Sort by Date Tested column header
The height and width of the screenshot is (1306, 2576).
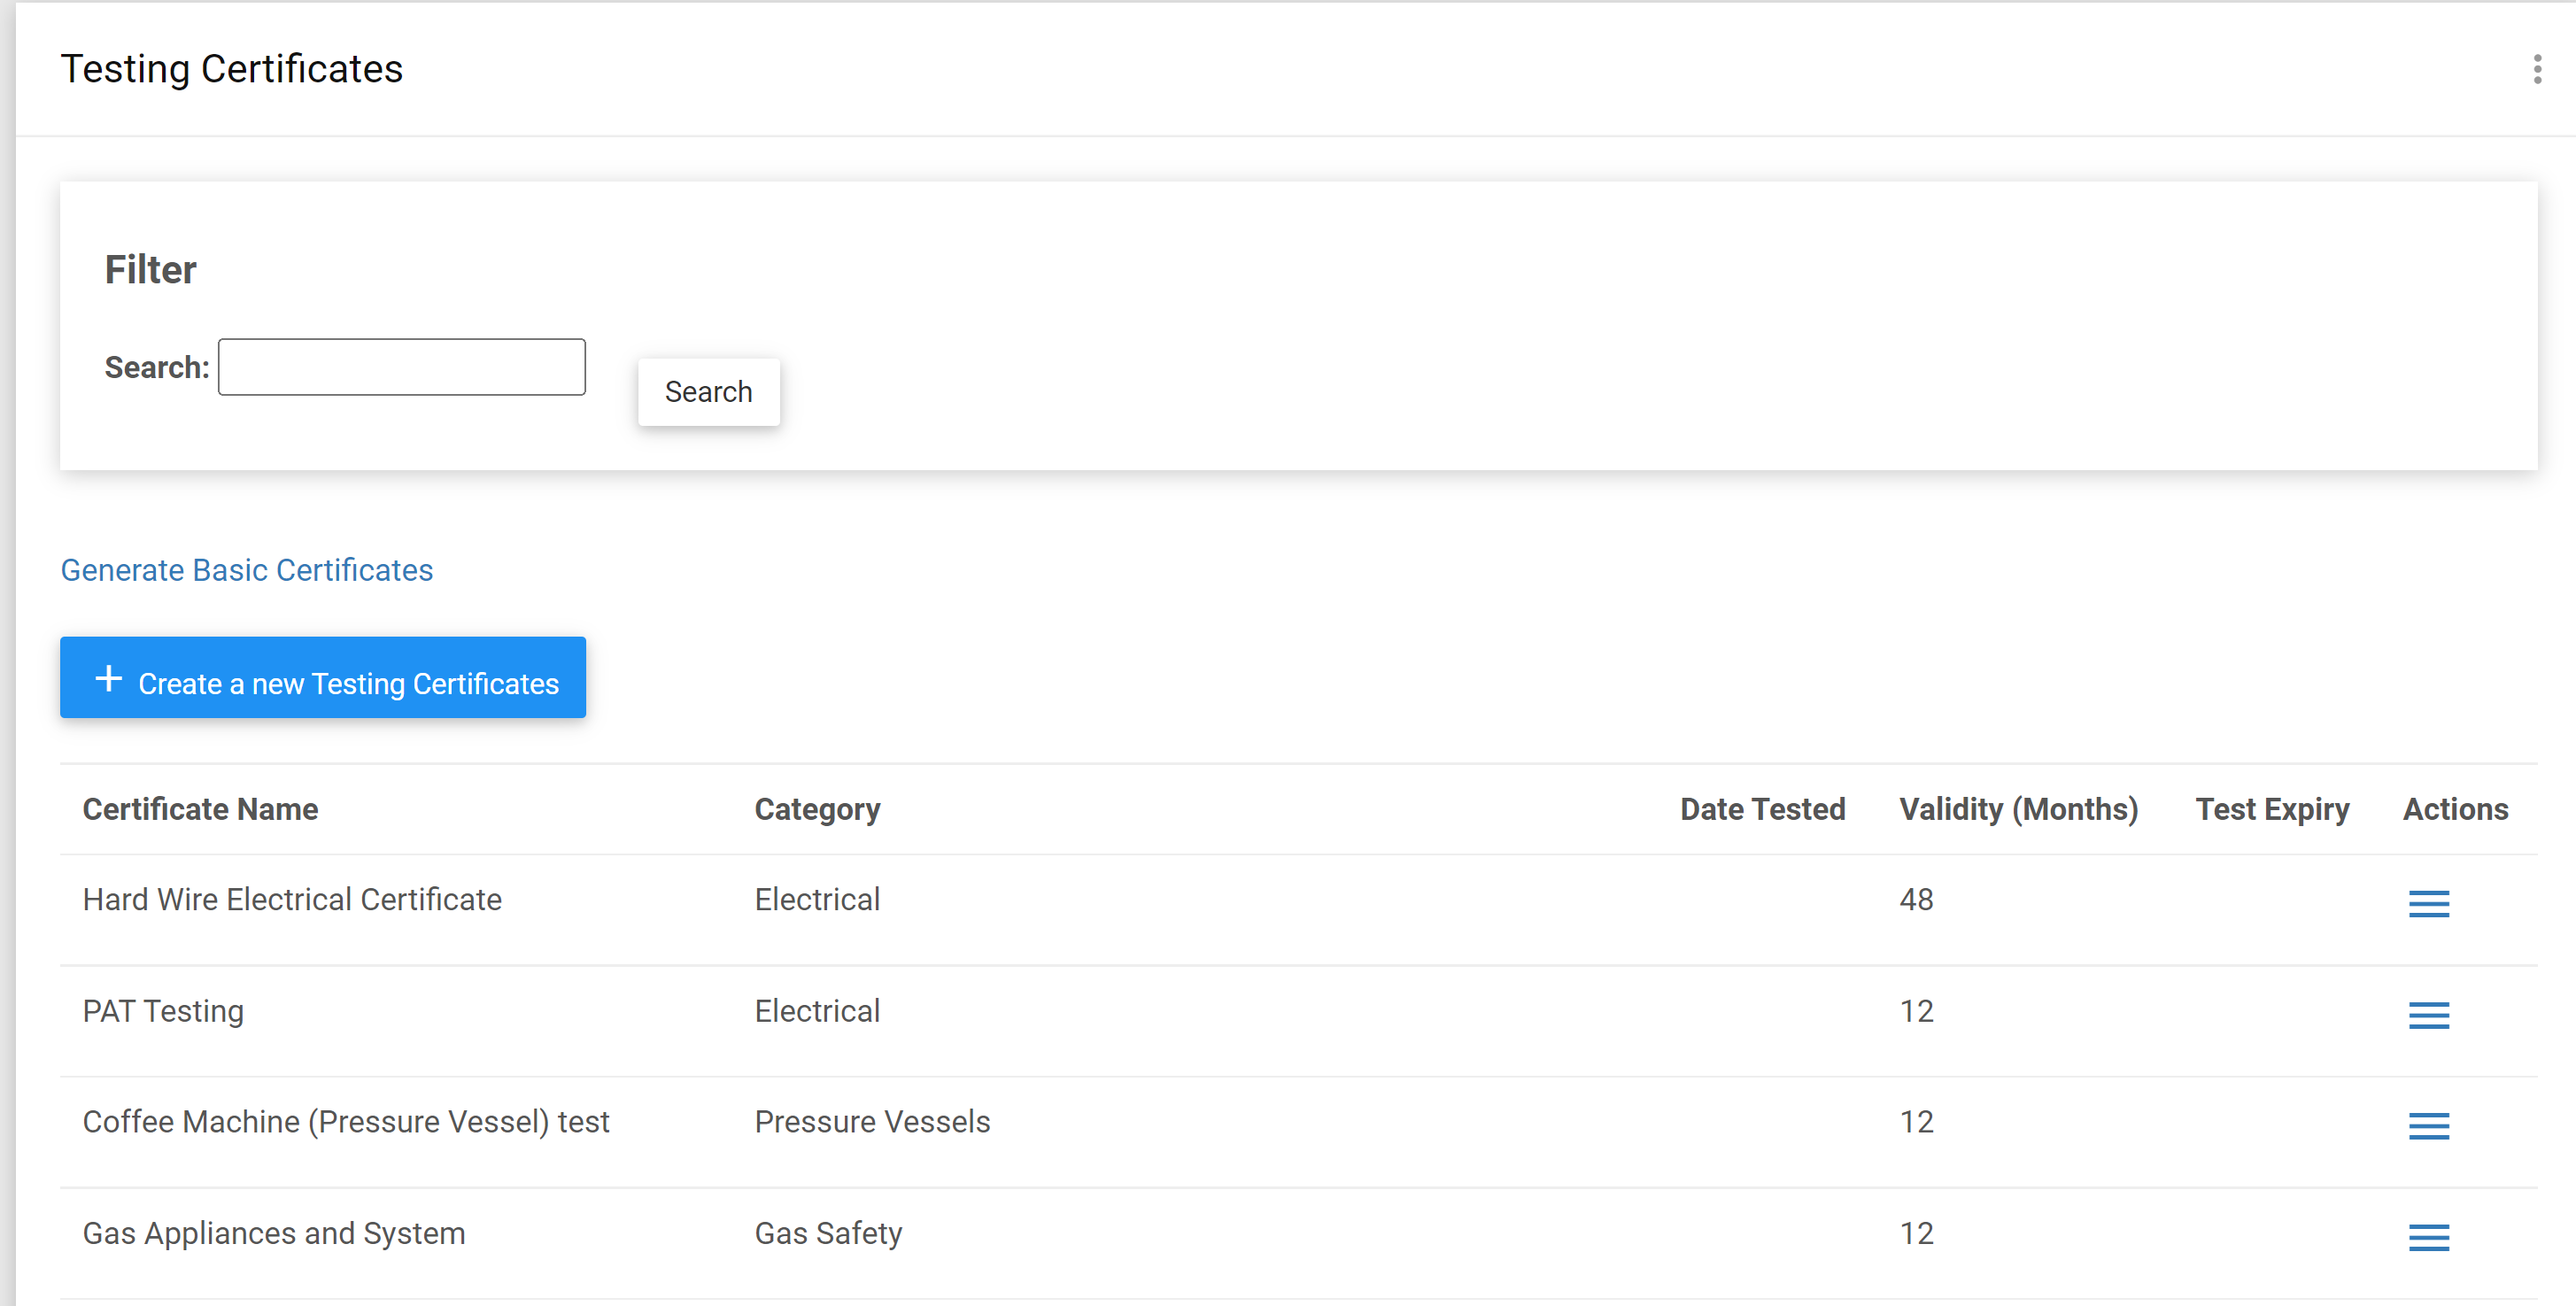pos(1762,809)
